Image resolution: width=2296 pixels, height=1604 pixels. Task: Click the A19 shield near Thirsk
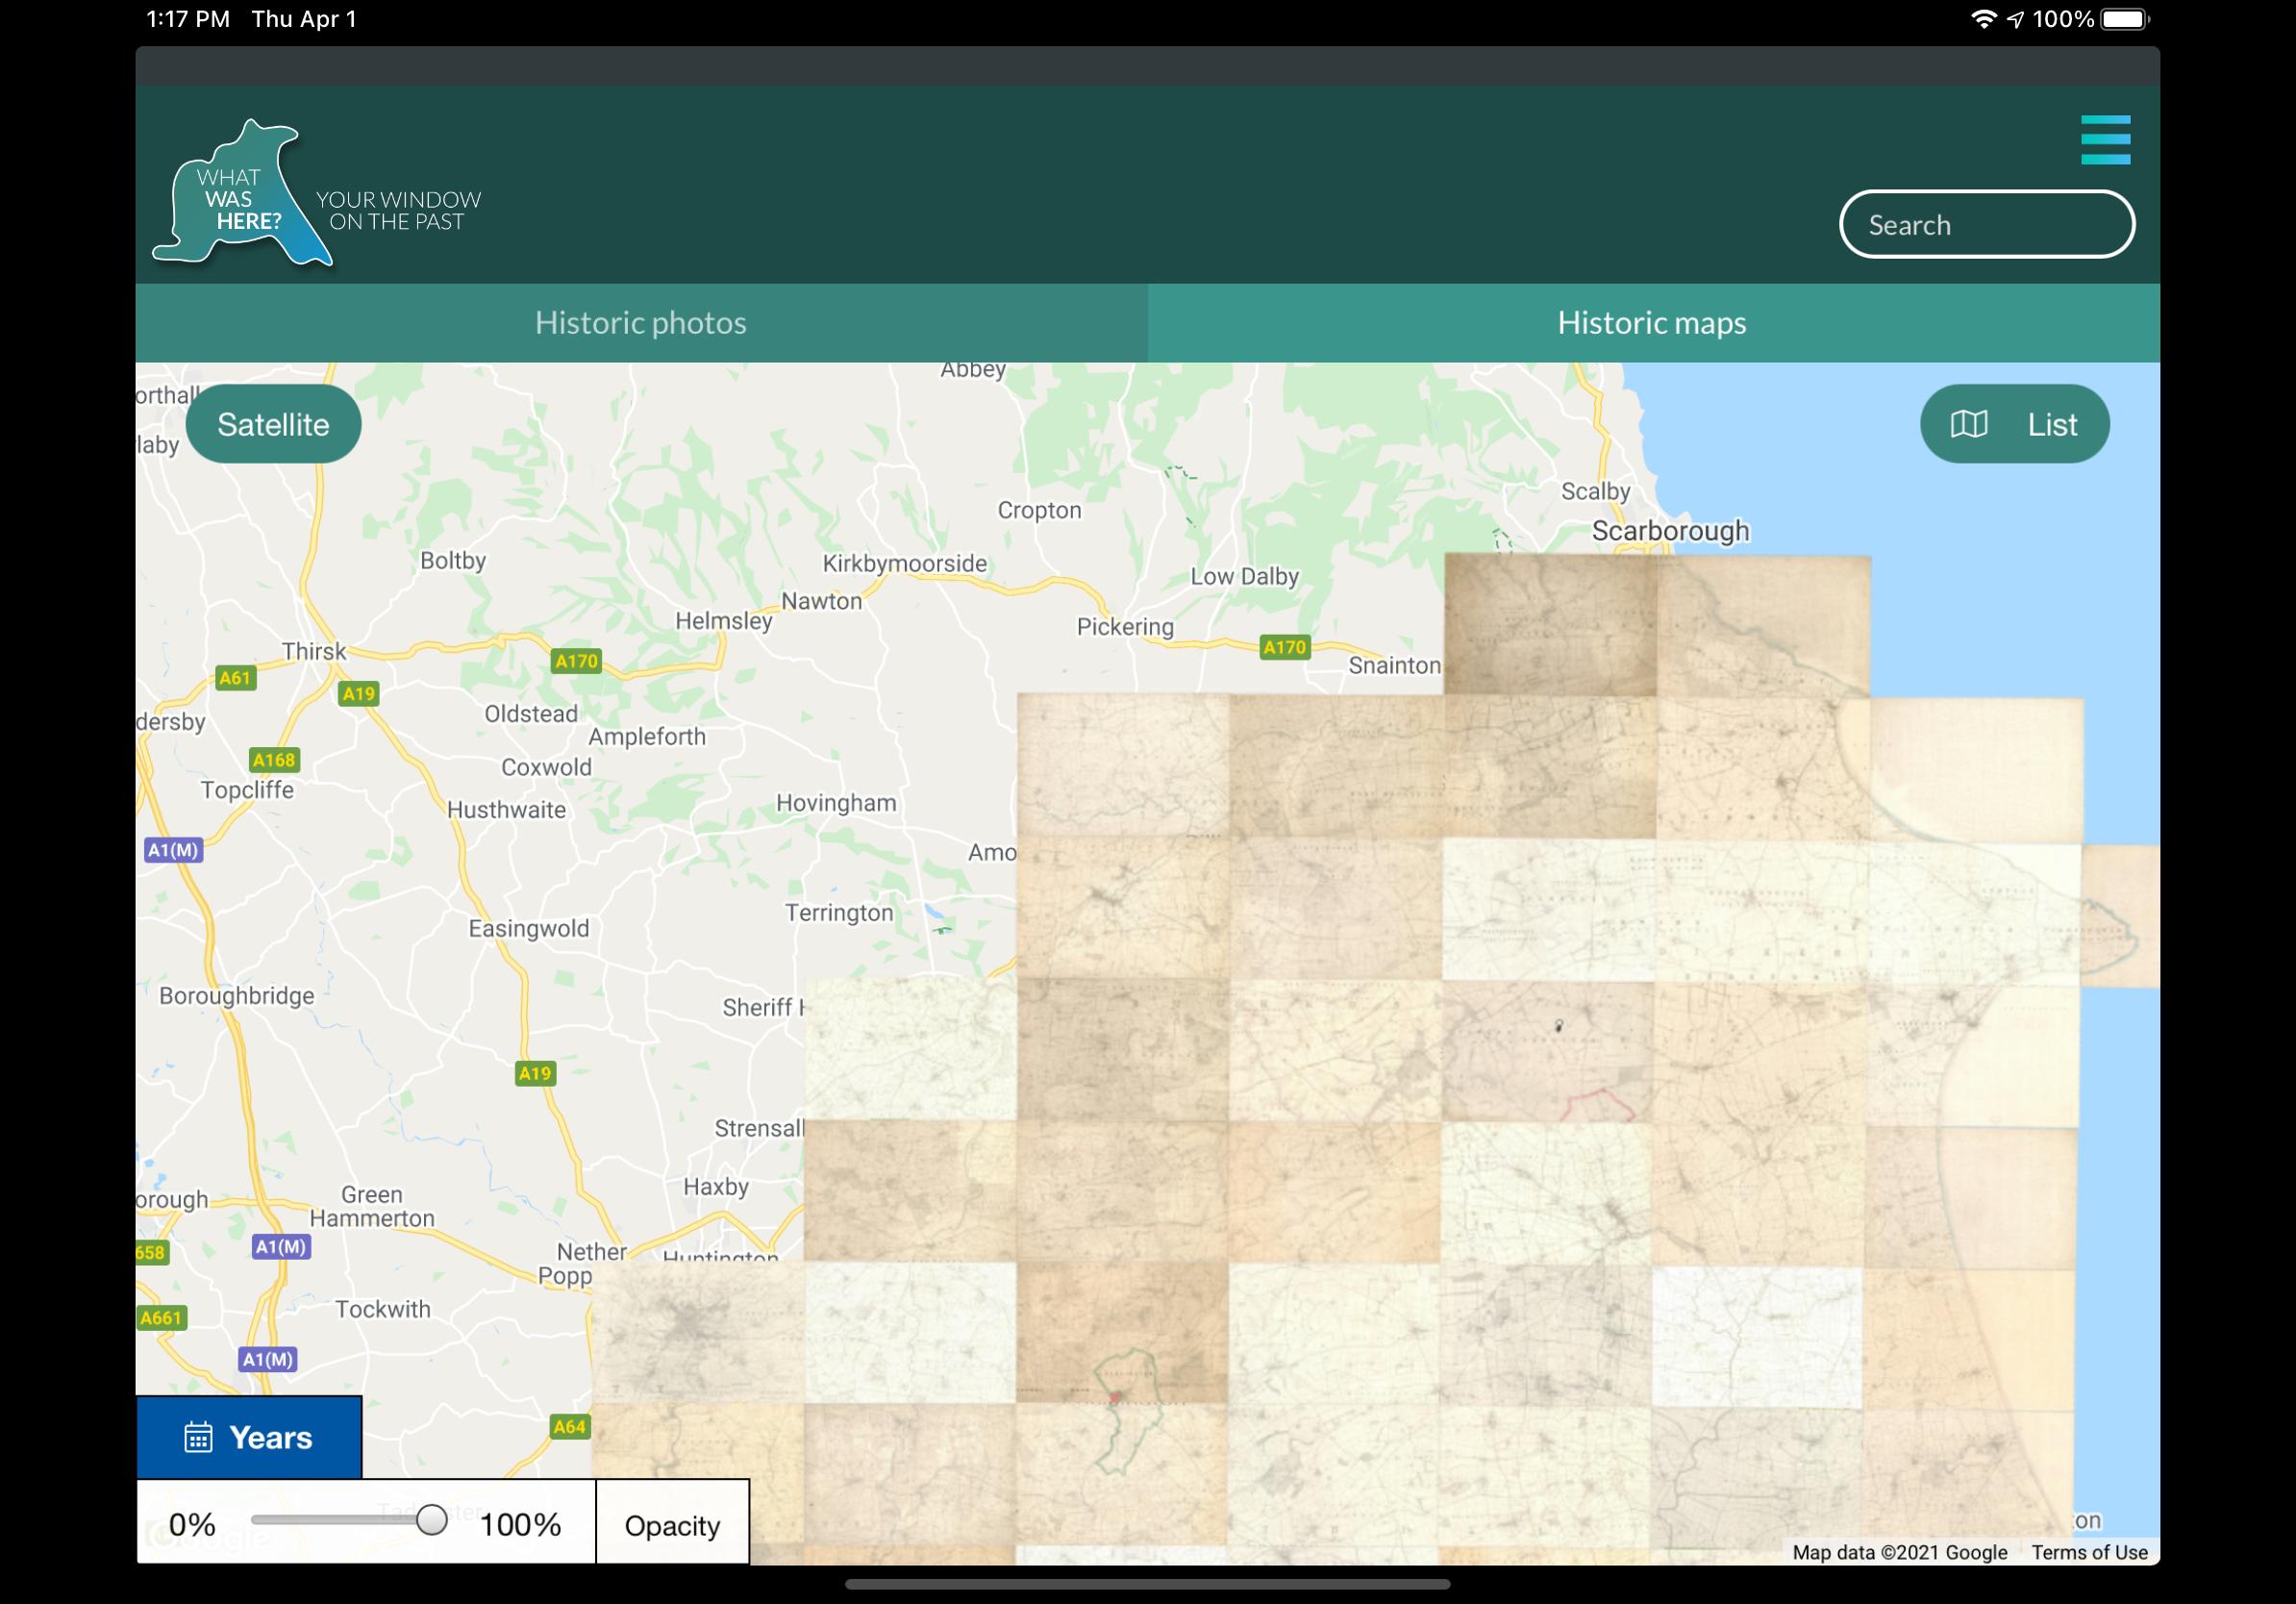[x=359, y=694]
